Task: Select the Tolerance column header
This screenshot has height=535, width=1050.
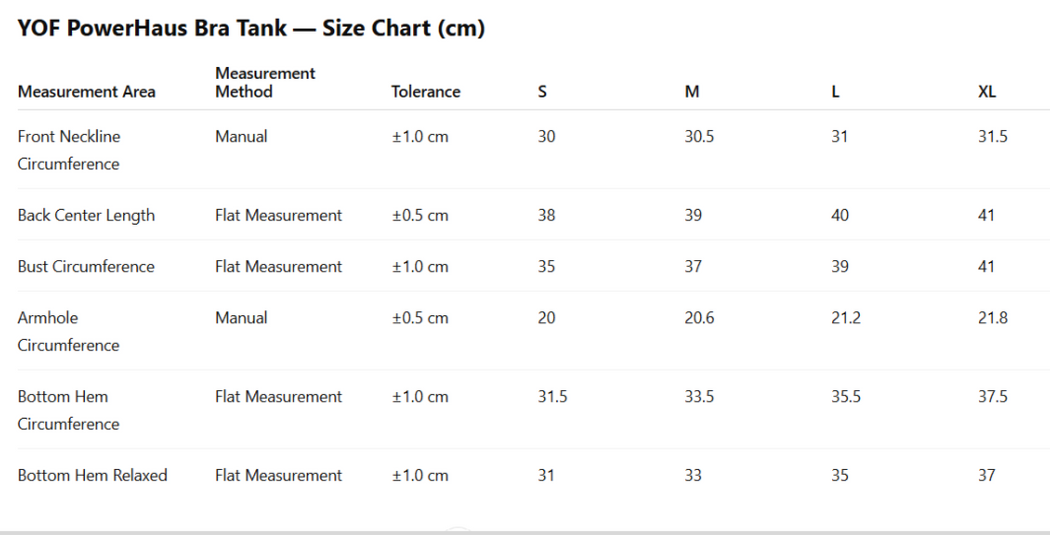Action: point(425,92)
